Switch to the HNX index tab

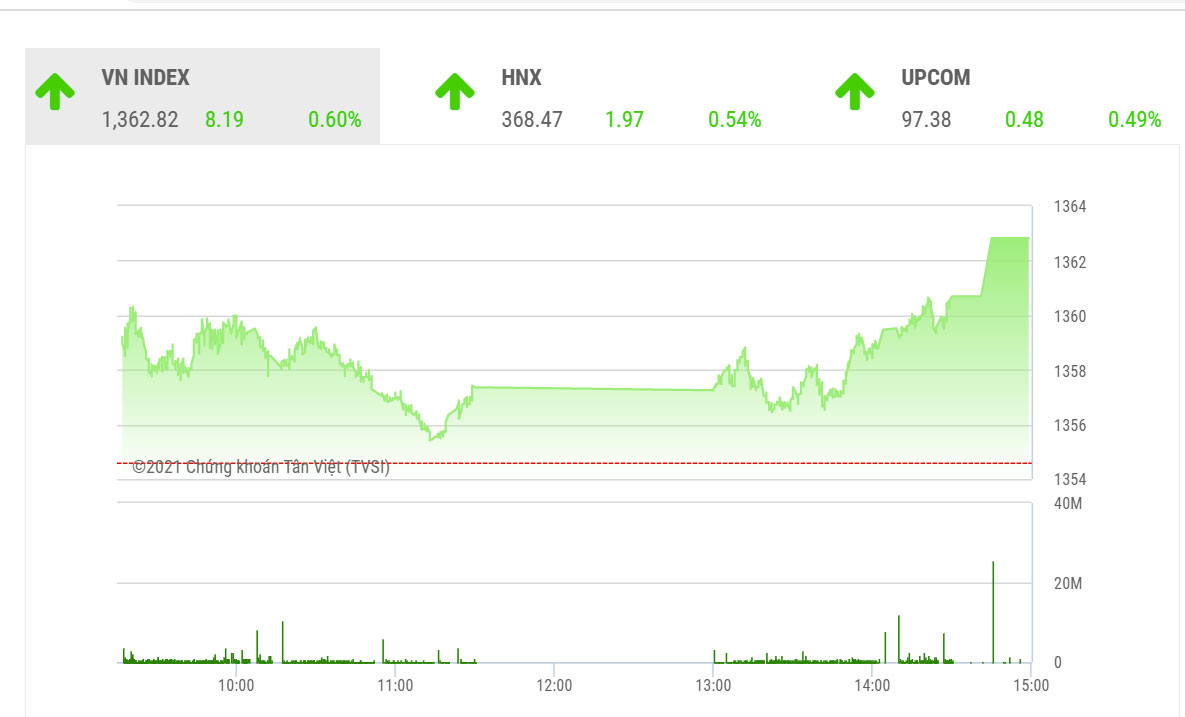click(521, 78)
